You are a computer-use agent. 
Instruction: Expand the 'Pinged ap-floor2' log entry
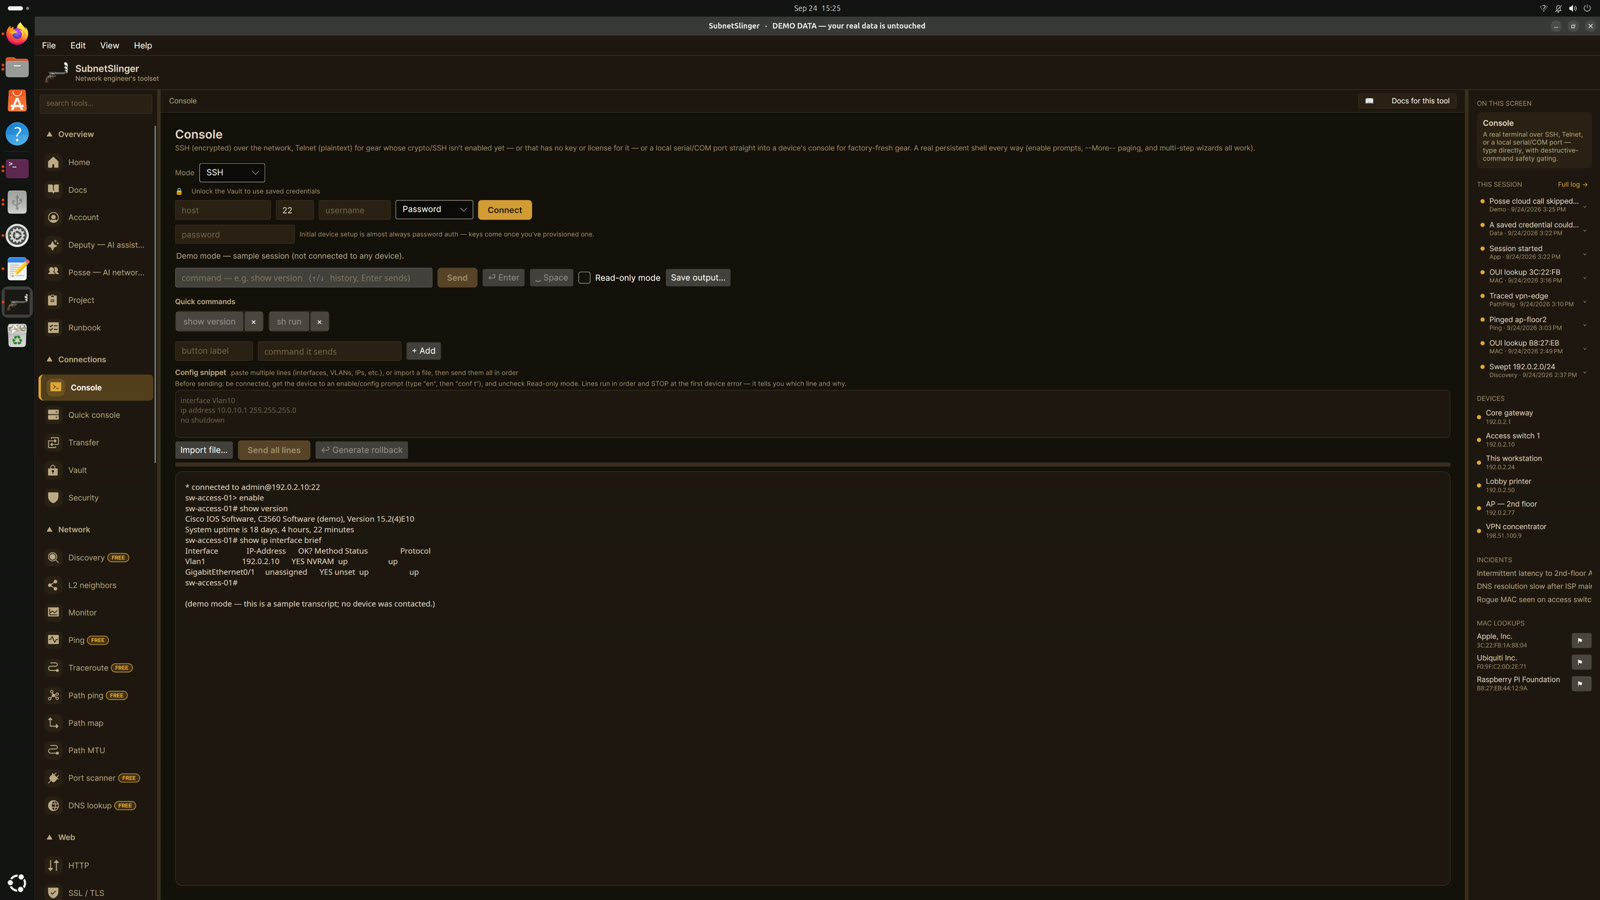point(1585,325)
